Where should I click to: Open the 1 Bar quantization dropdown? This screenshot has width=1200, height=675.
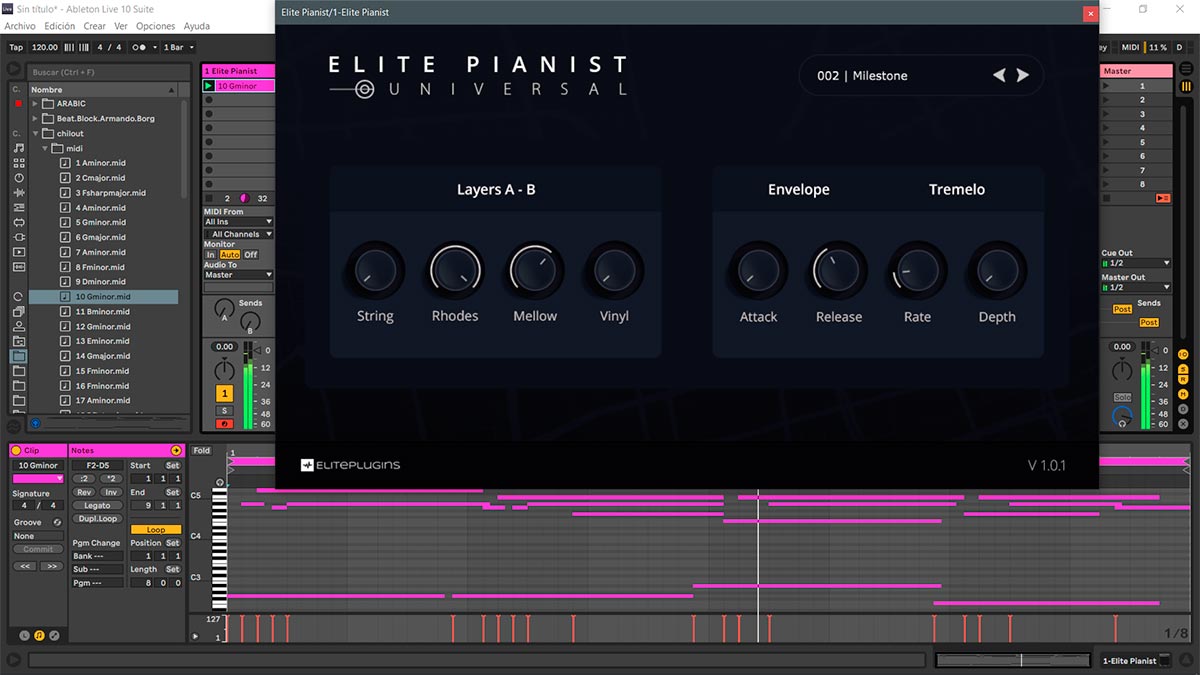[178, 47]
